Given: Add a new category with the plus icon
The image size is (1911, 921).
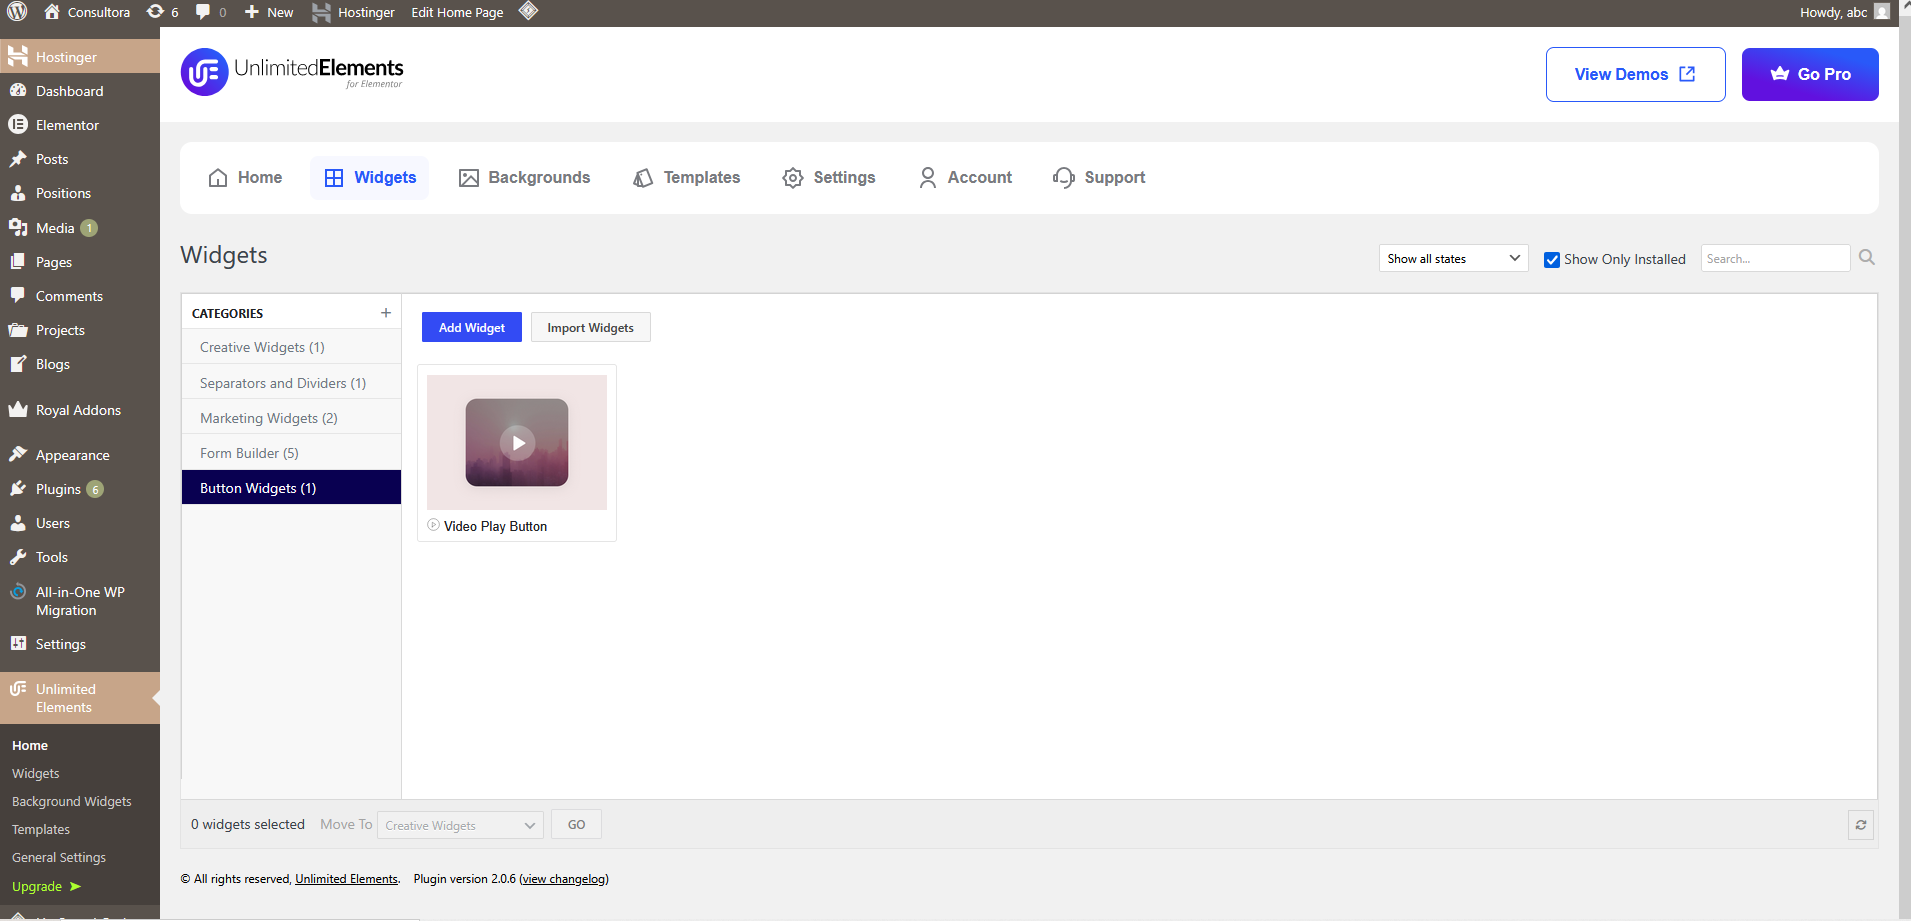Looking at the screenshot, I should pyautogui.click(x=386, y=312).
